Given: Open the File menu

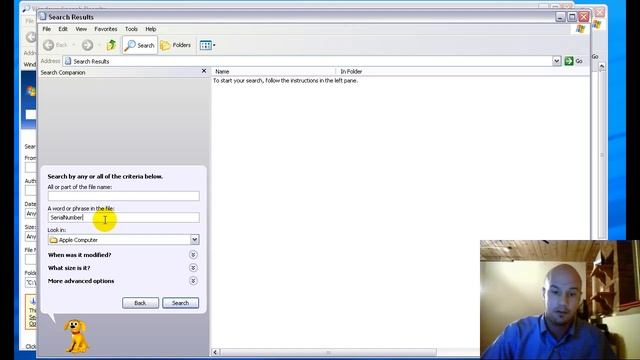Looking at the screenshot, I should 47,29.
